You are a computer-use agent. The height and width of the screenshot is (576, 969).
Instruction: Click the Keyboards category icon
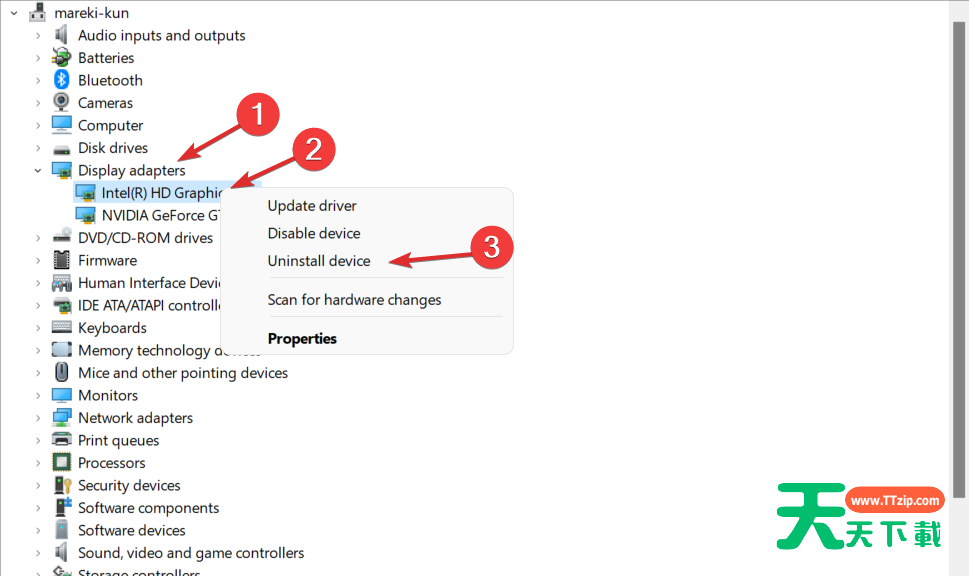tap(62, 328)
